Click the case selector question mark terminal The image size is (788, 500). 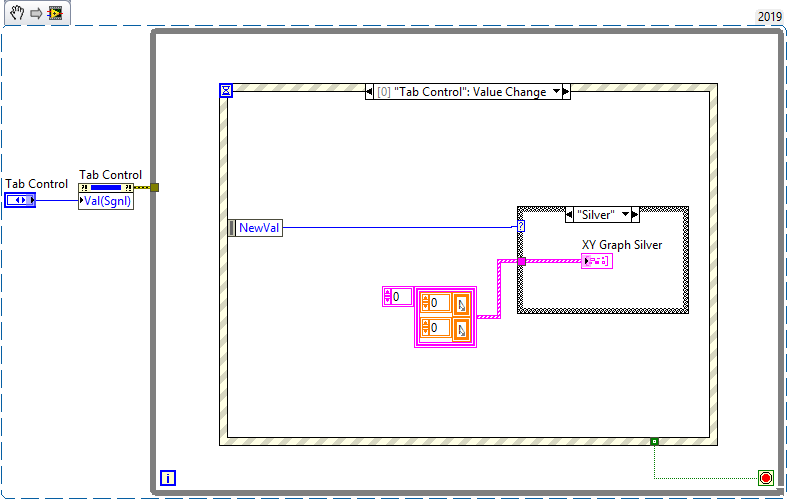[x=521, y=227]
